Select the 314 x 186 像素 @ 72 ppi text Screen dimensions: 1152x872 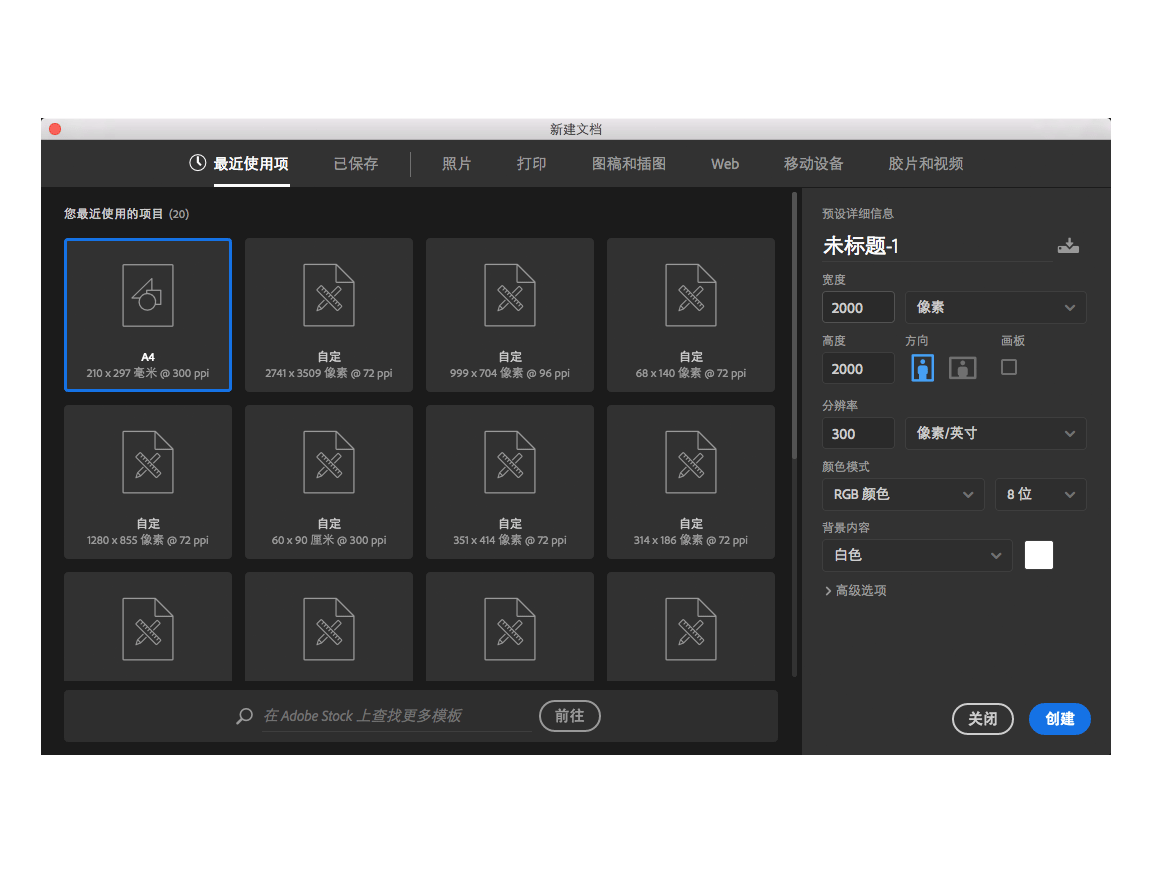(691, 540)
